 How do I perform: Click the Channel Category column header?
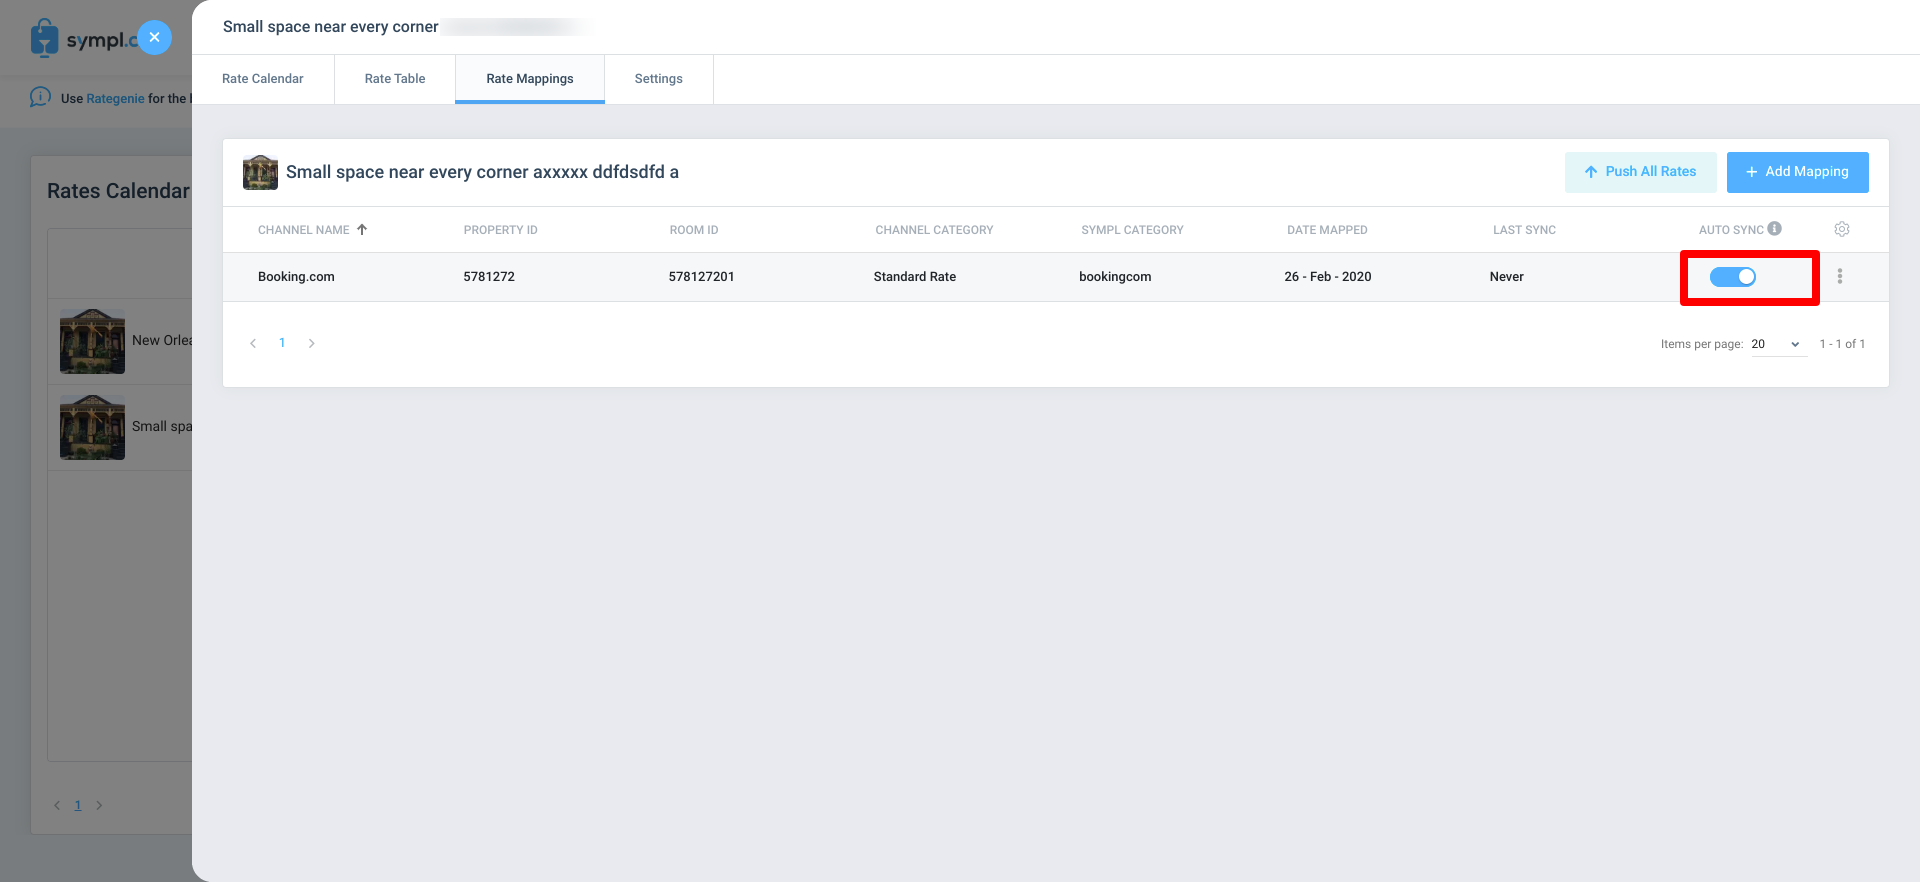pyautogui.click(x=935, y=230)
